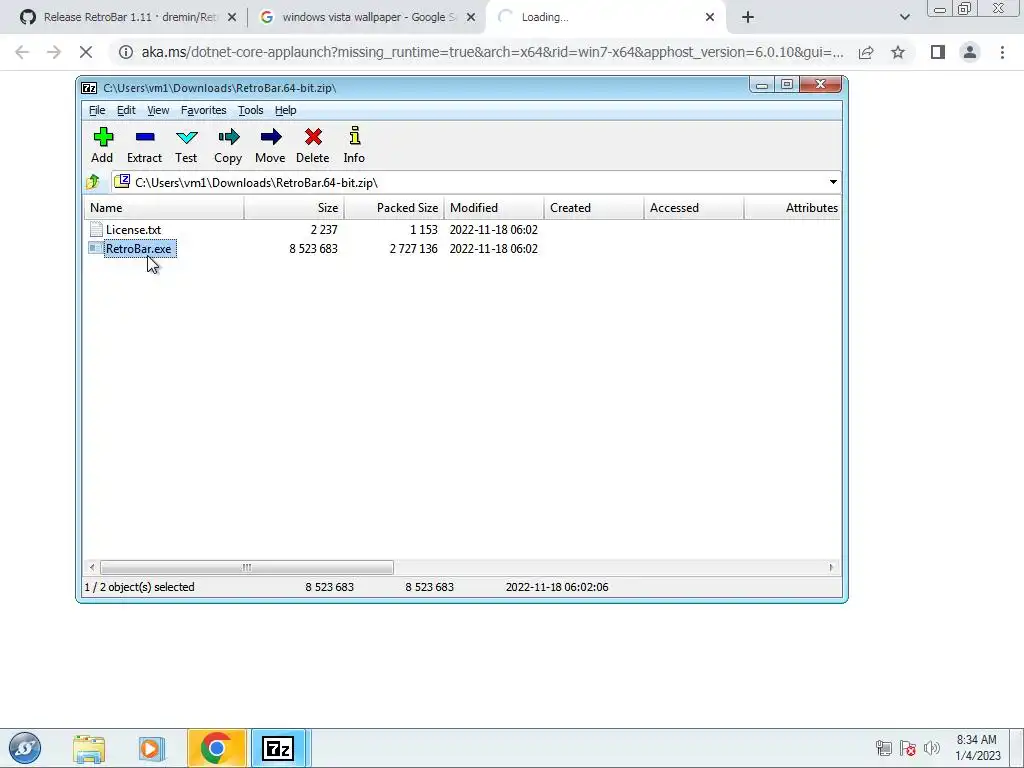Sort by the Name column header
The image size is (1024, 768).
click(x=163, y=208)
